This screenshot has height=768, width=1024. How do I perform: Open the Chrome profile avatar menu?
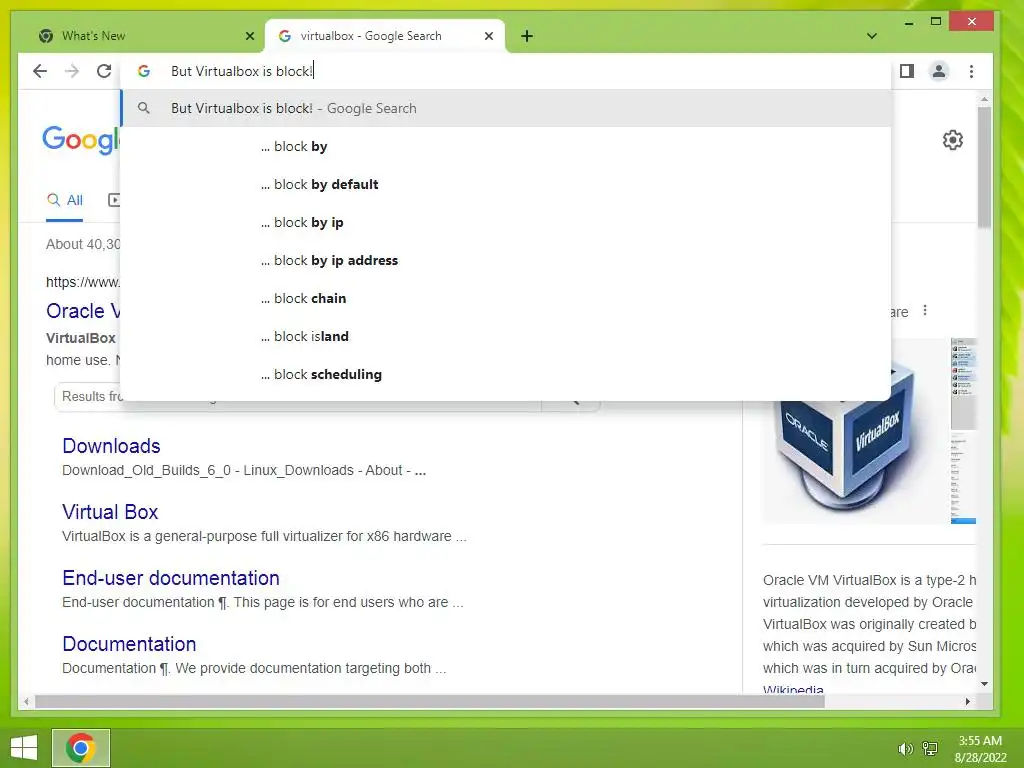click(x=938, y=71)
